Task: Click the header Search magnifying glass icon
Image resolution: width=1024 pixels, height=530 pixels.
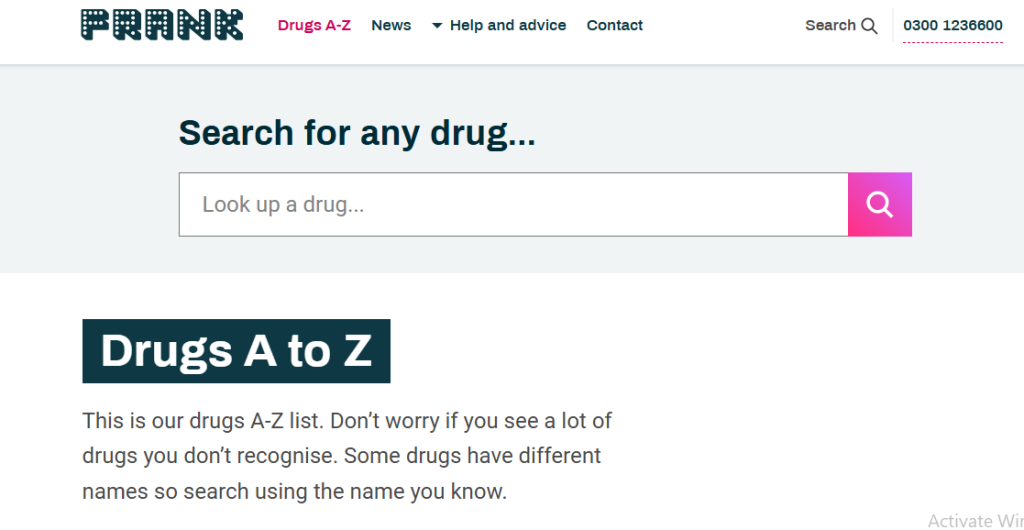Action: [x=869, y=25]
